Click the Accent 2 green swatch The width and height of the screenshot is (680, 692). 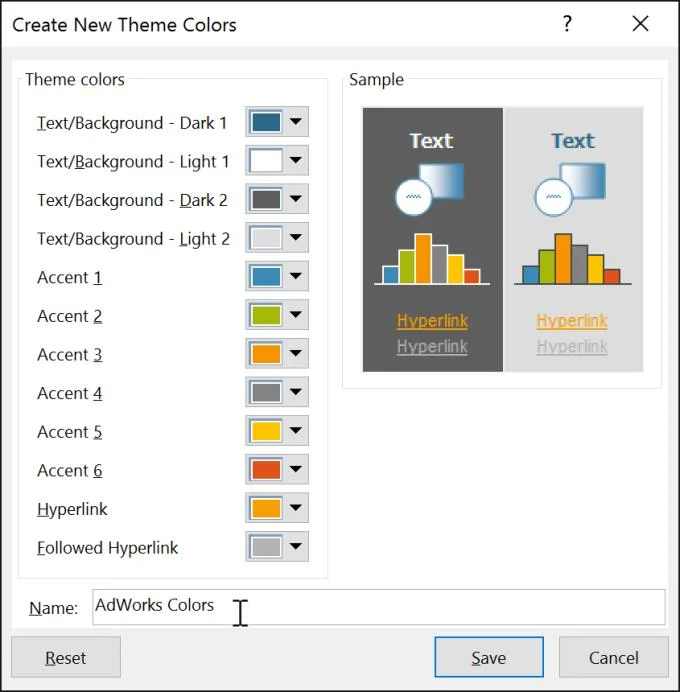click(x=266, y=315)
